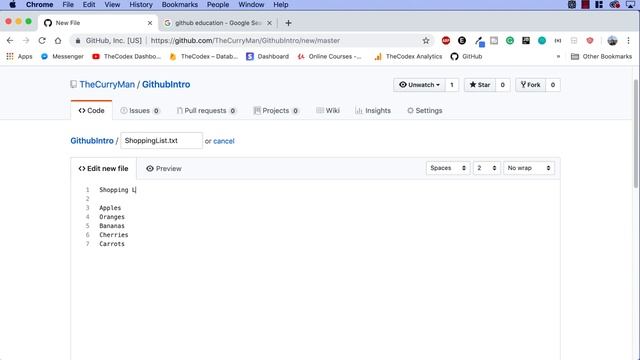
Task: Open the History menu
Action: point(141,4)
